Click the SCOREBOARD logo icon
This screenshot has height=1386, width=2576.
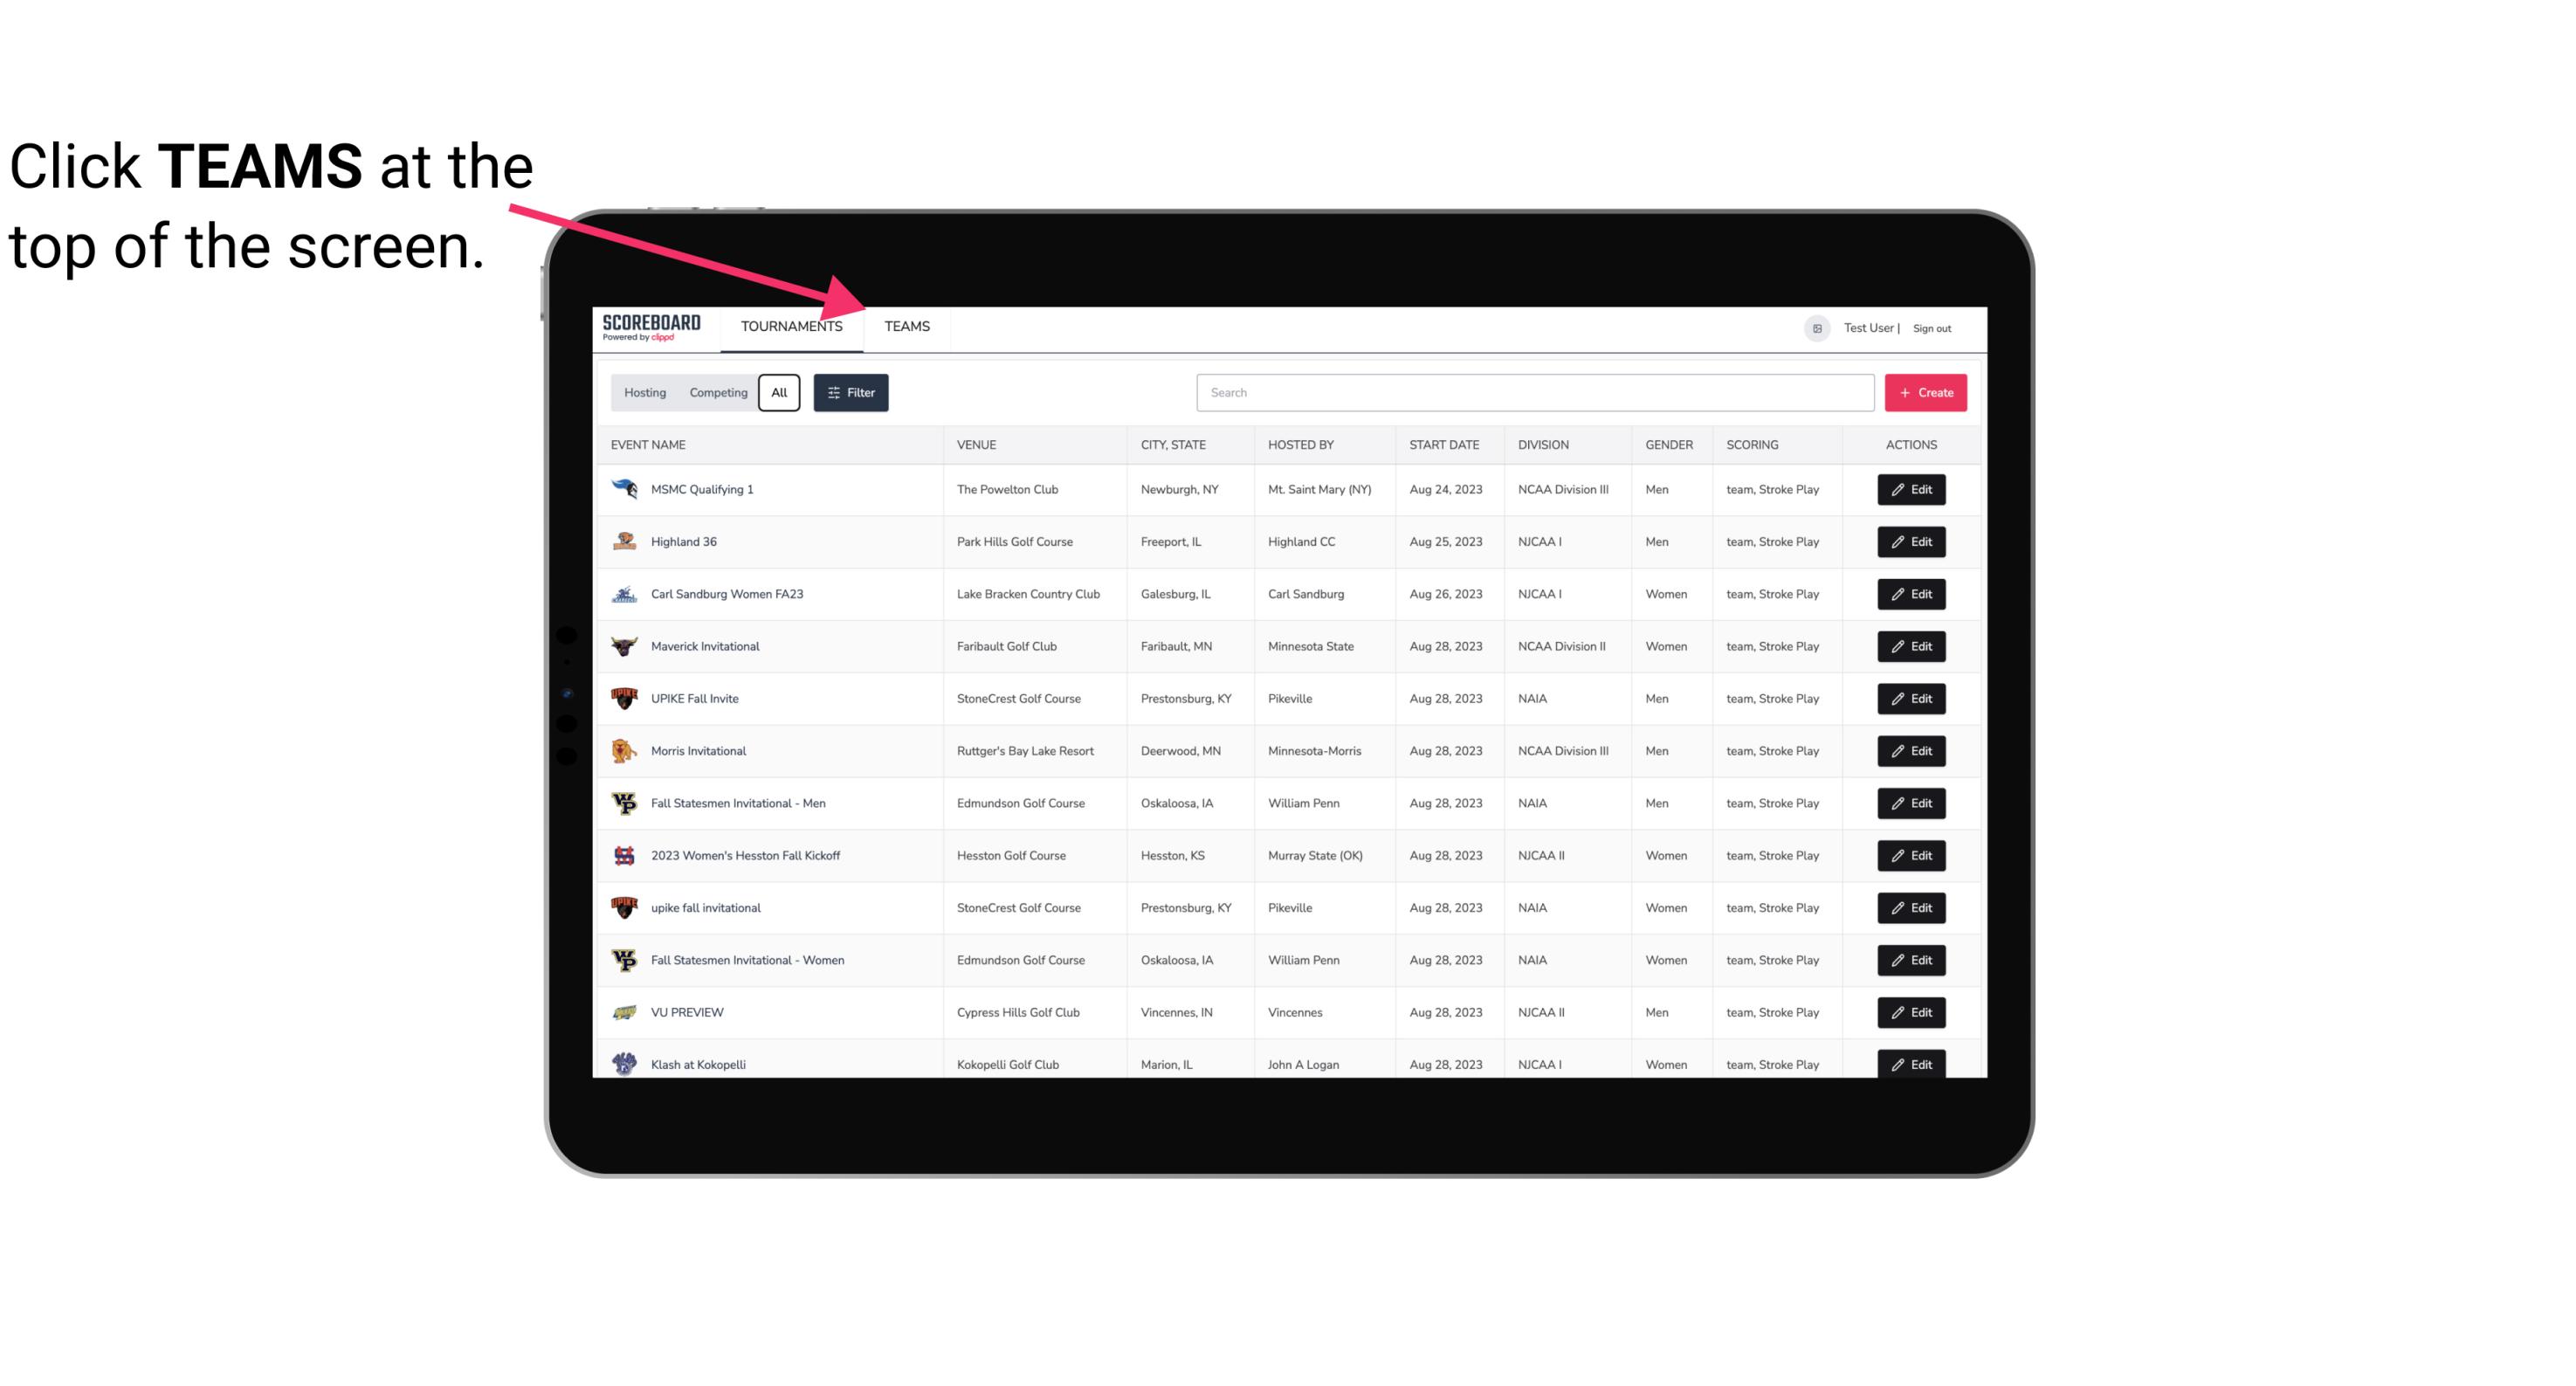[648, 324]
